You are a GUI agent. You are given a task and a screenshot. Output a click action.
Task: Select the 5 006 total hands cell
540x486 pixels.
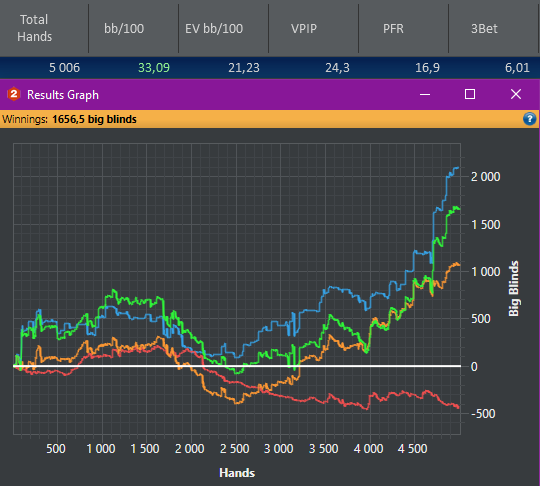64,68
